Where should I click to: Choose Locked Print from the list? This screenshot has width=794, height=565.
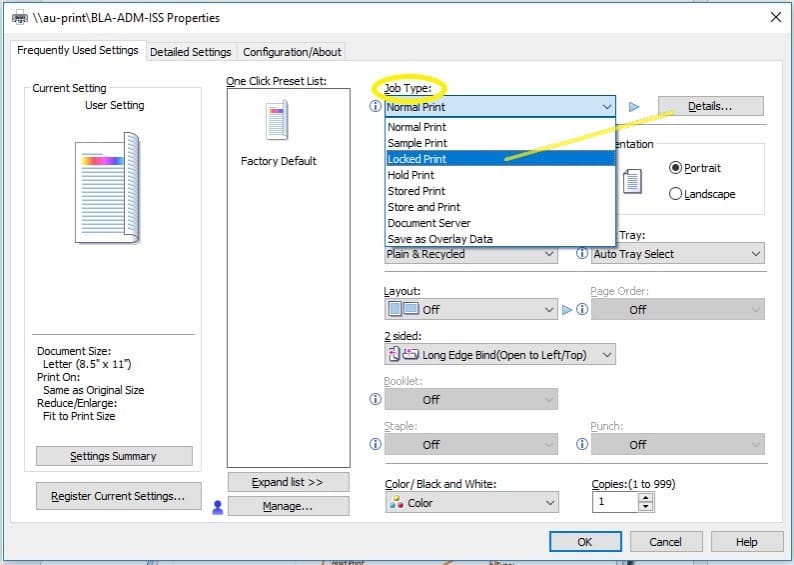tap(500, 158)
